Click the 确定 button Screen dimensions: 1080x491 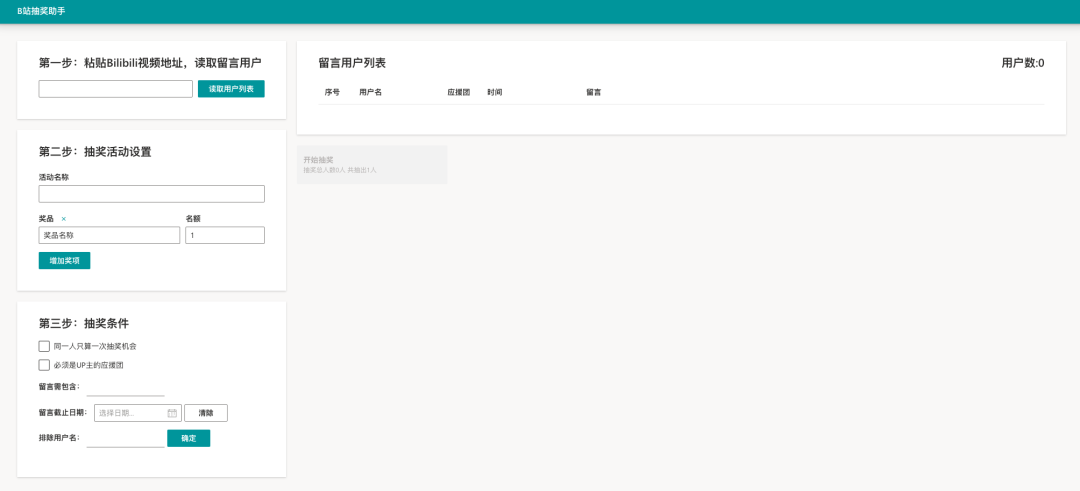point(189,438)
